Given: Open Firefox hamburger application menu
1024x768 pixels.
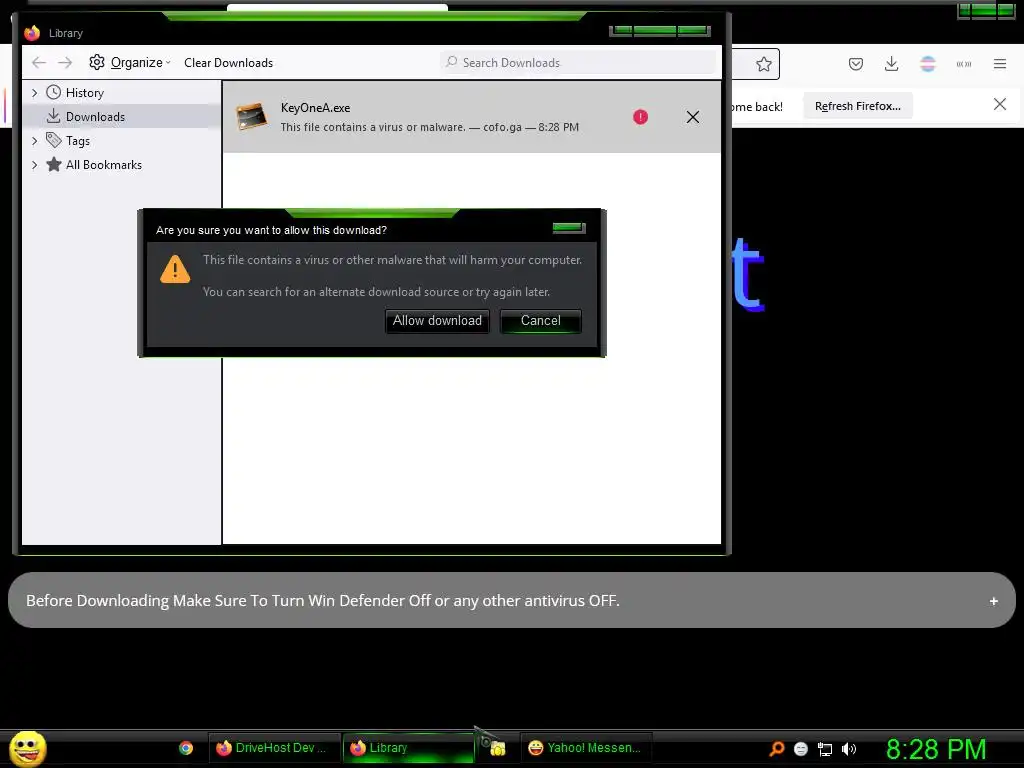Looking at the screenshot, I should point(1000,63).
